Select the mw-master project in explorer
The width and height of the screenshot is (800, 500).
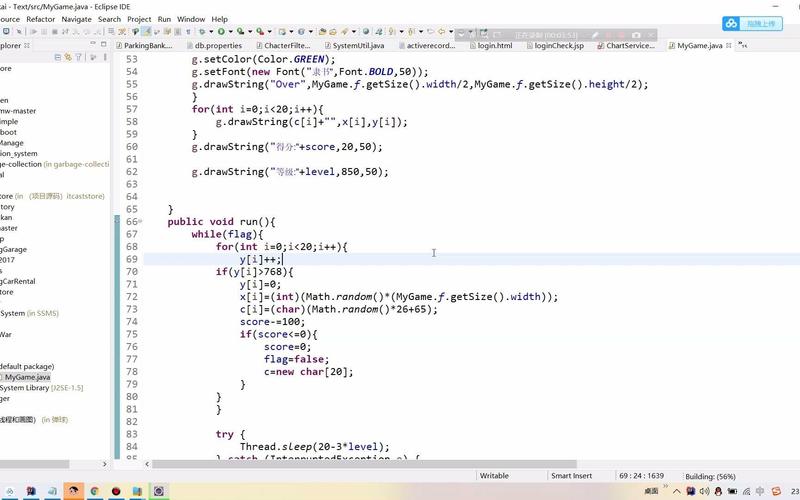click(18, 111)
